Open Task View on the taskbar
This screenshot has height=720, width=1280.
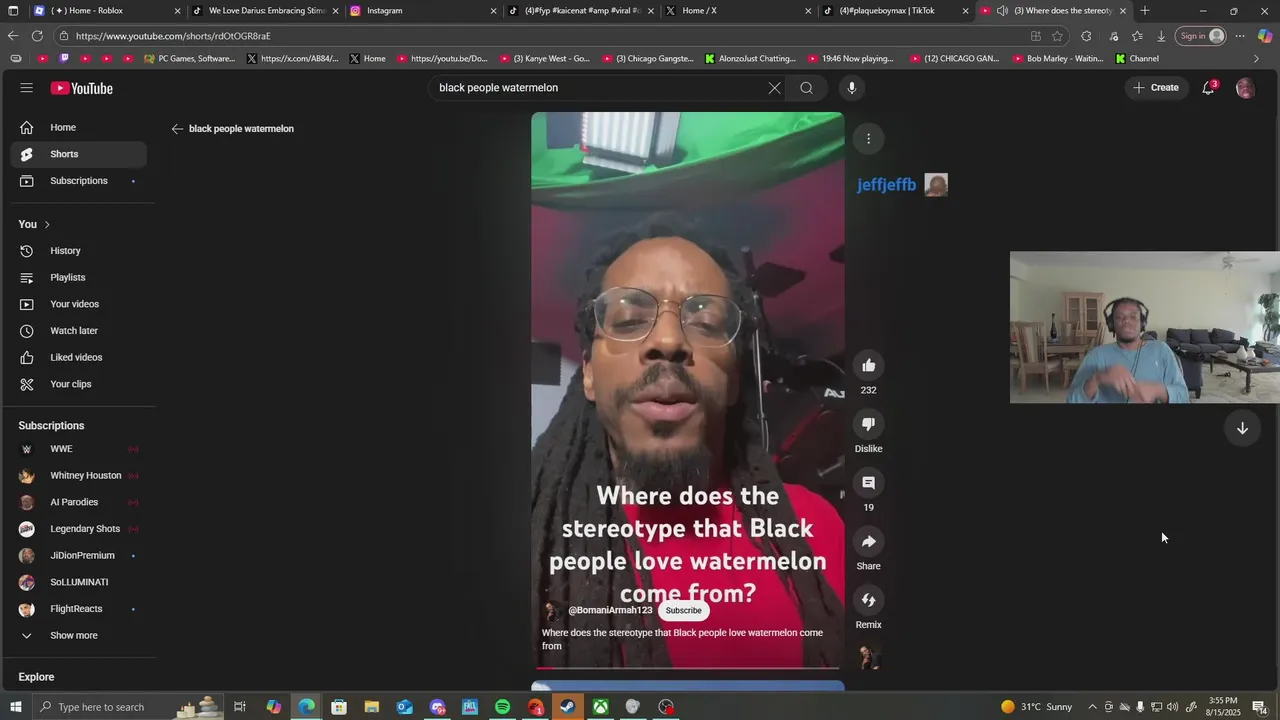pyautogui.click(x=240, y=707)
